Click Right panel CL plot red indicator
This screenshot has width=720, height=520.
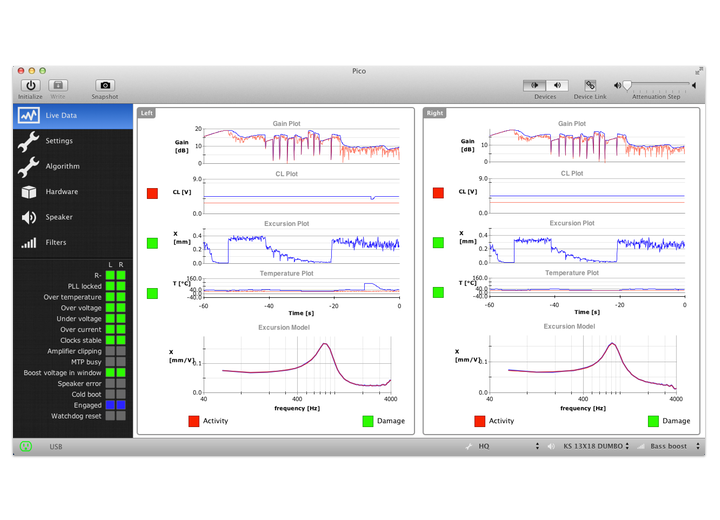click(x=439, y=193)
